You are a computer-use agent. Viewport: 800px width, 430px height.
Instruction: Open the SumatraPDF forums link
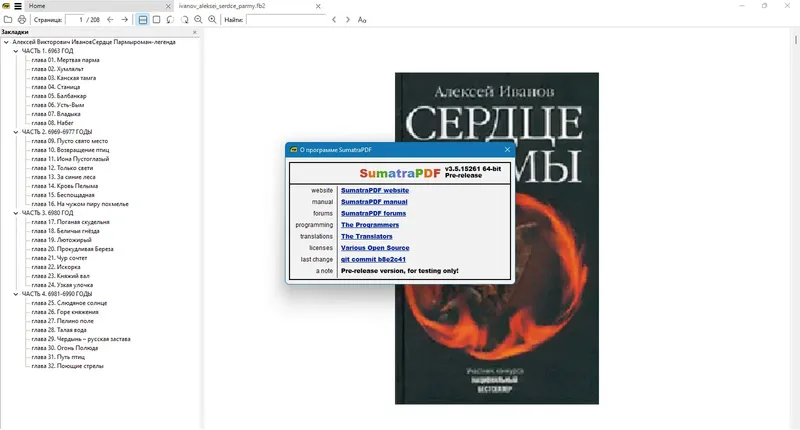click(373, 213)
